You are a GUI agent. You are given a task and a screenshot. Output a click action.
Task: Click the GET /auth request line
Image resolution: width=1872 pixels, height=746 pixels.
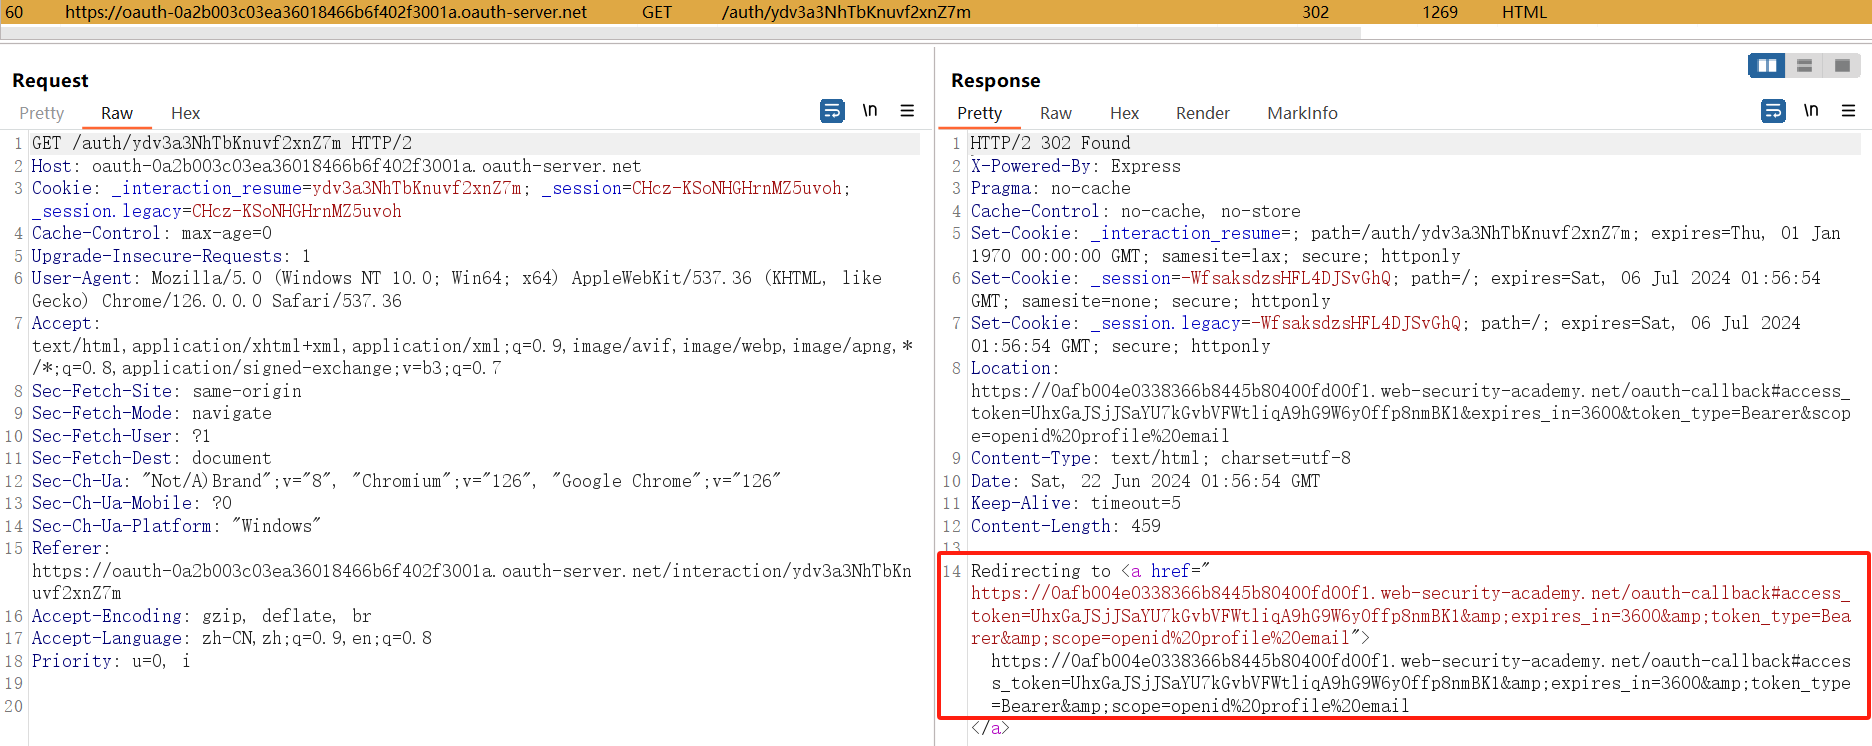(222, 143)
